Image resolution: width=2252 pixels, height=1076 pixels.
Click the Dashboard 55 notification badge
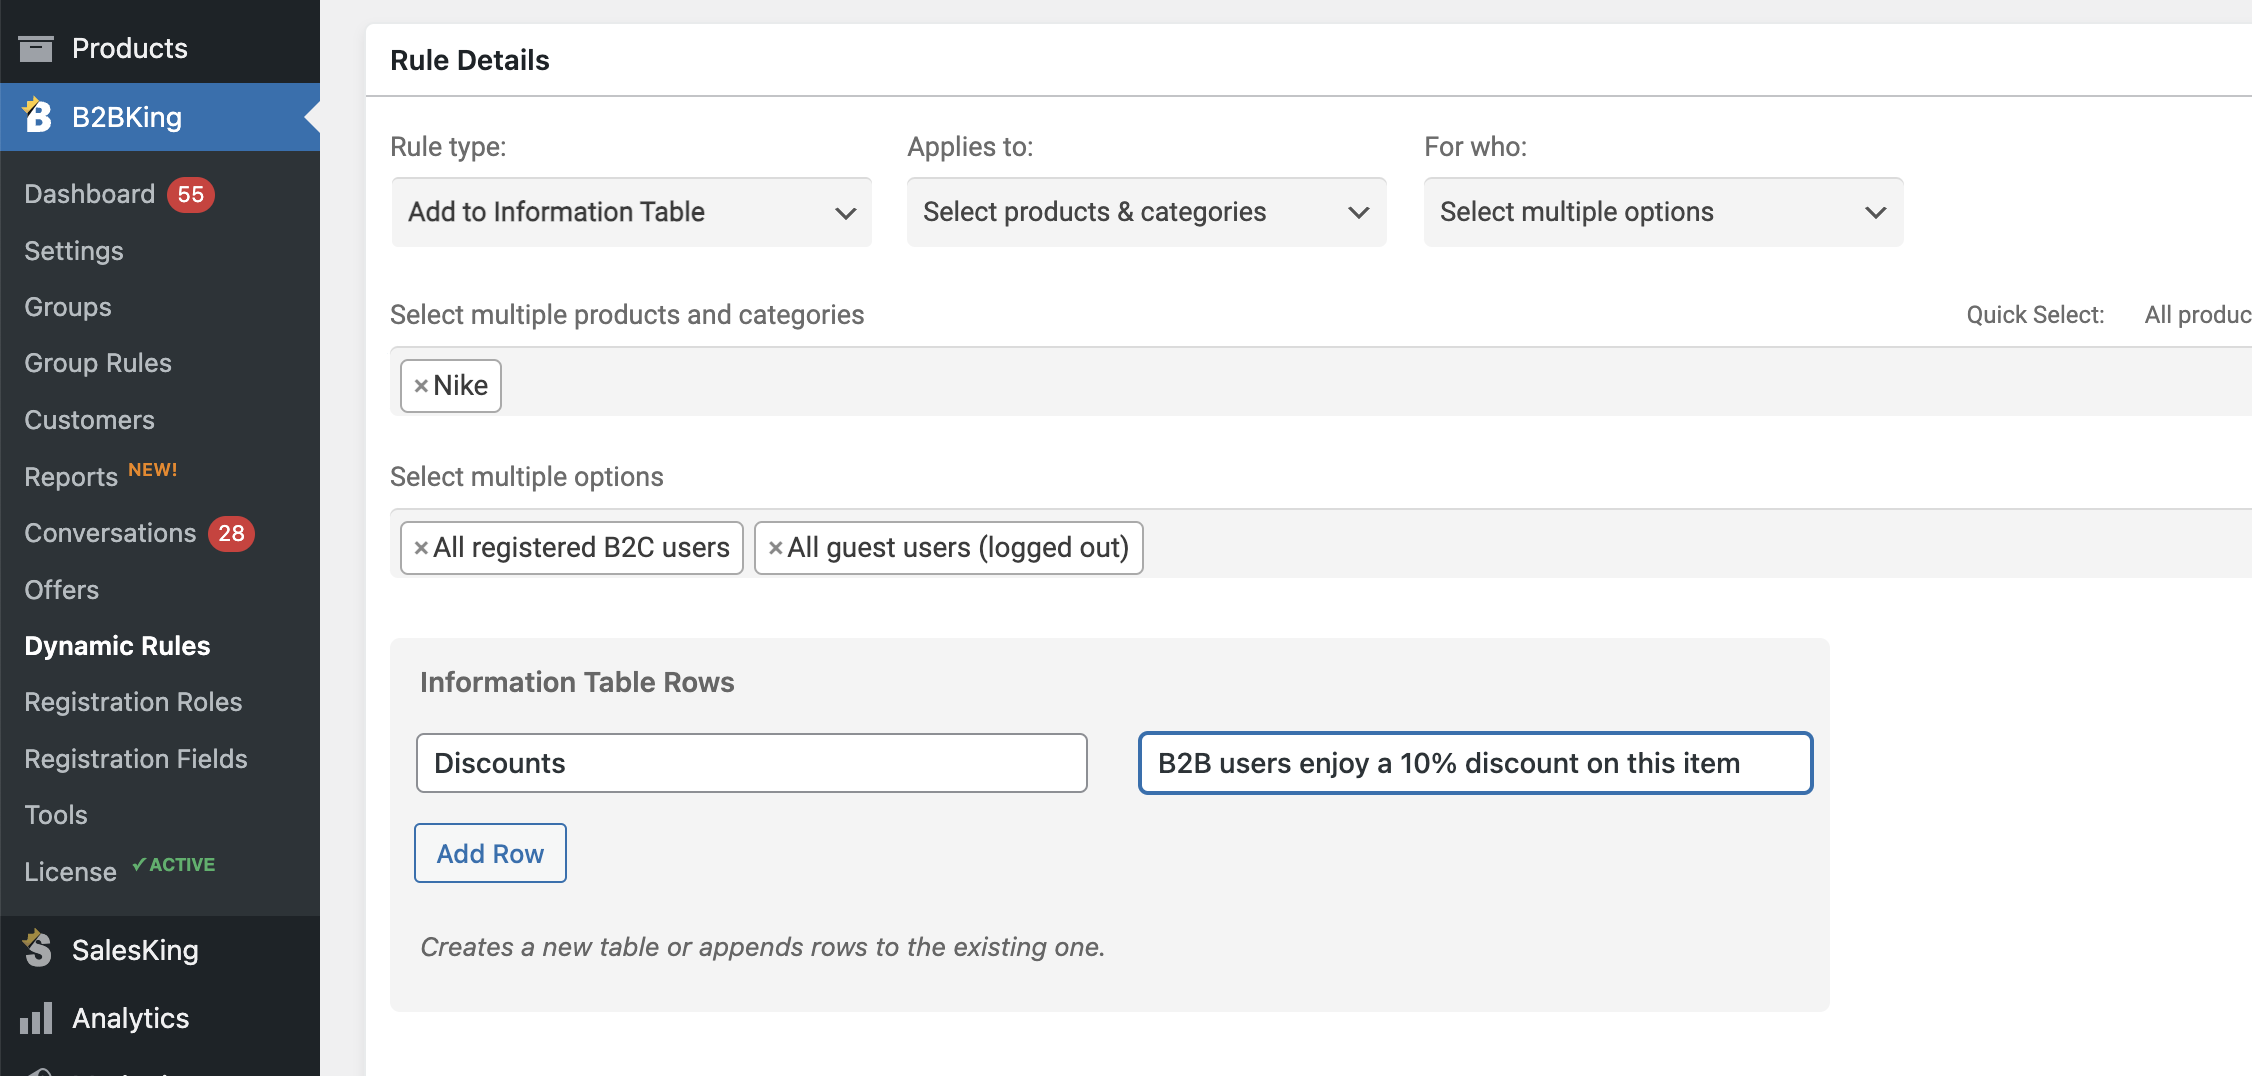point(191,194)
